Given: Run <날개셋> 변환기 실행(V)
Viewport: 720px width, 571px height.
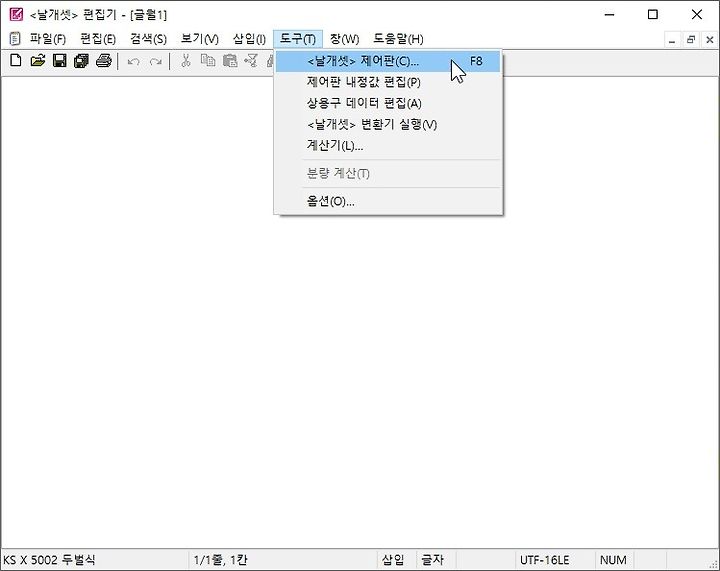Looking at the screenshot, I should pos(388,124).
